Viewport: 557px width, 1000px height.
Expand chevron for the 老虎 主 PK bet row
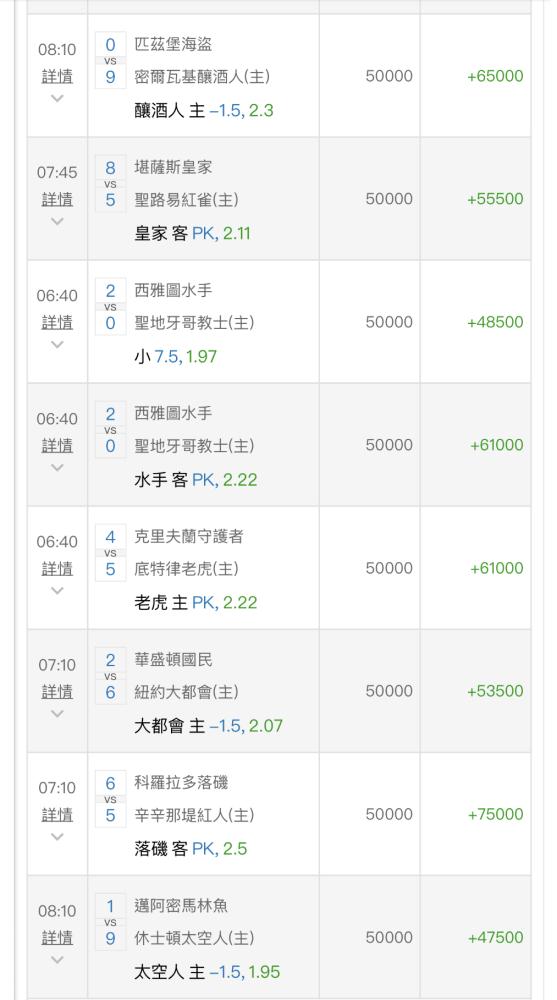[57, 591]
